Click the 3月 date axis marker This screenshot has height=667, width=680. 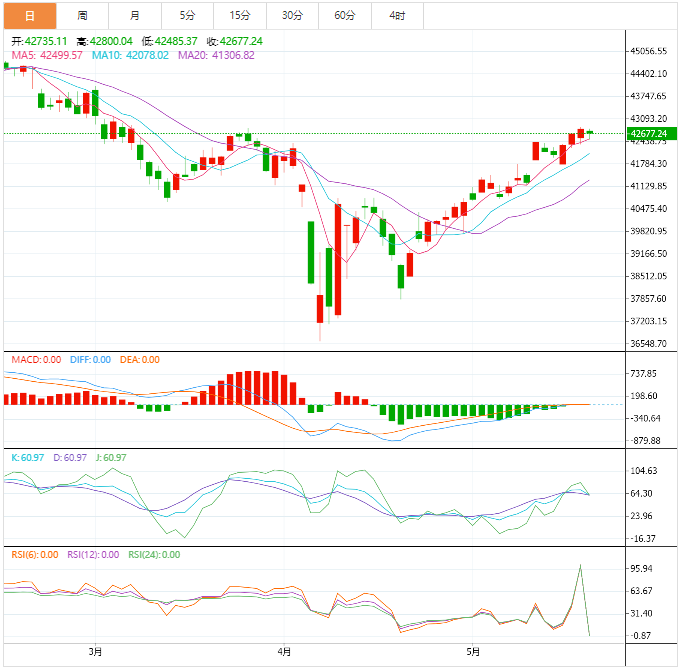pyautogui.click(x=95, y=652)
